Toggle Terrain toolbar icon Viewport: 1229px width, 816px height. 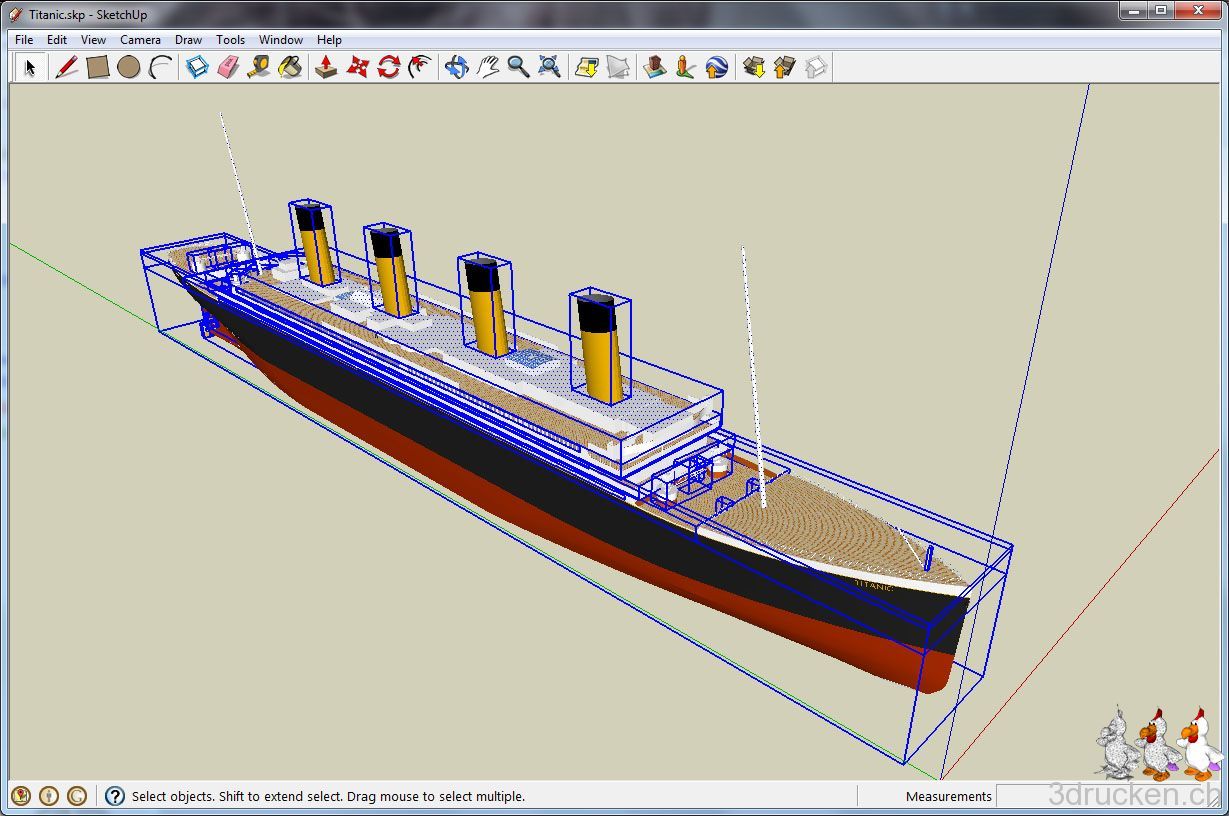click(x=618, y=67)
